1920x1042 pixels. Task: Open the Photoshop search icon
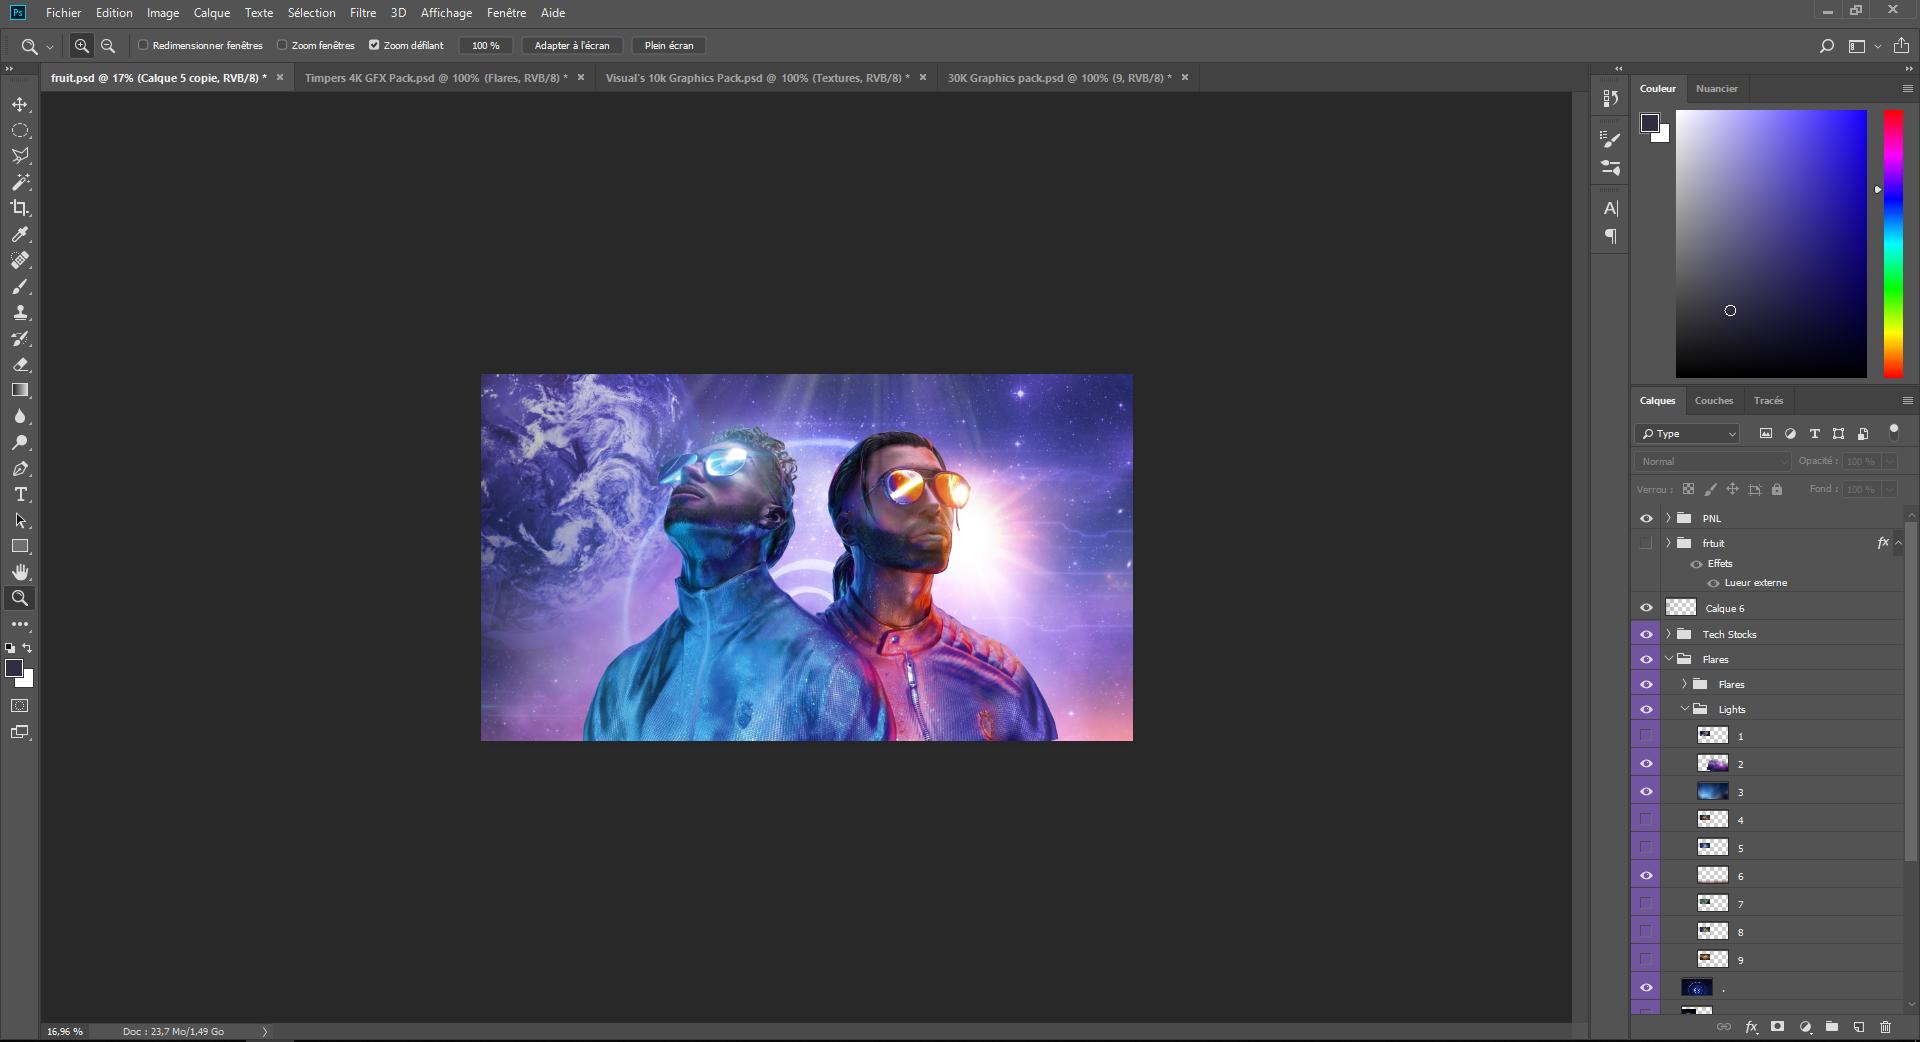pyautogui.click(x=1827, y=46)
